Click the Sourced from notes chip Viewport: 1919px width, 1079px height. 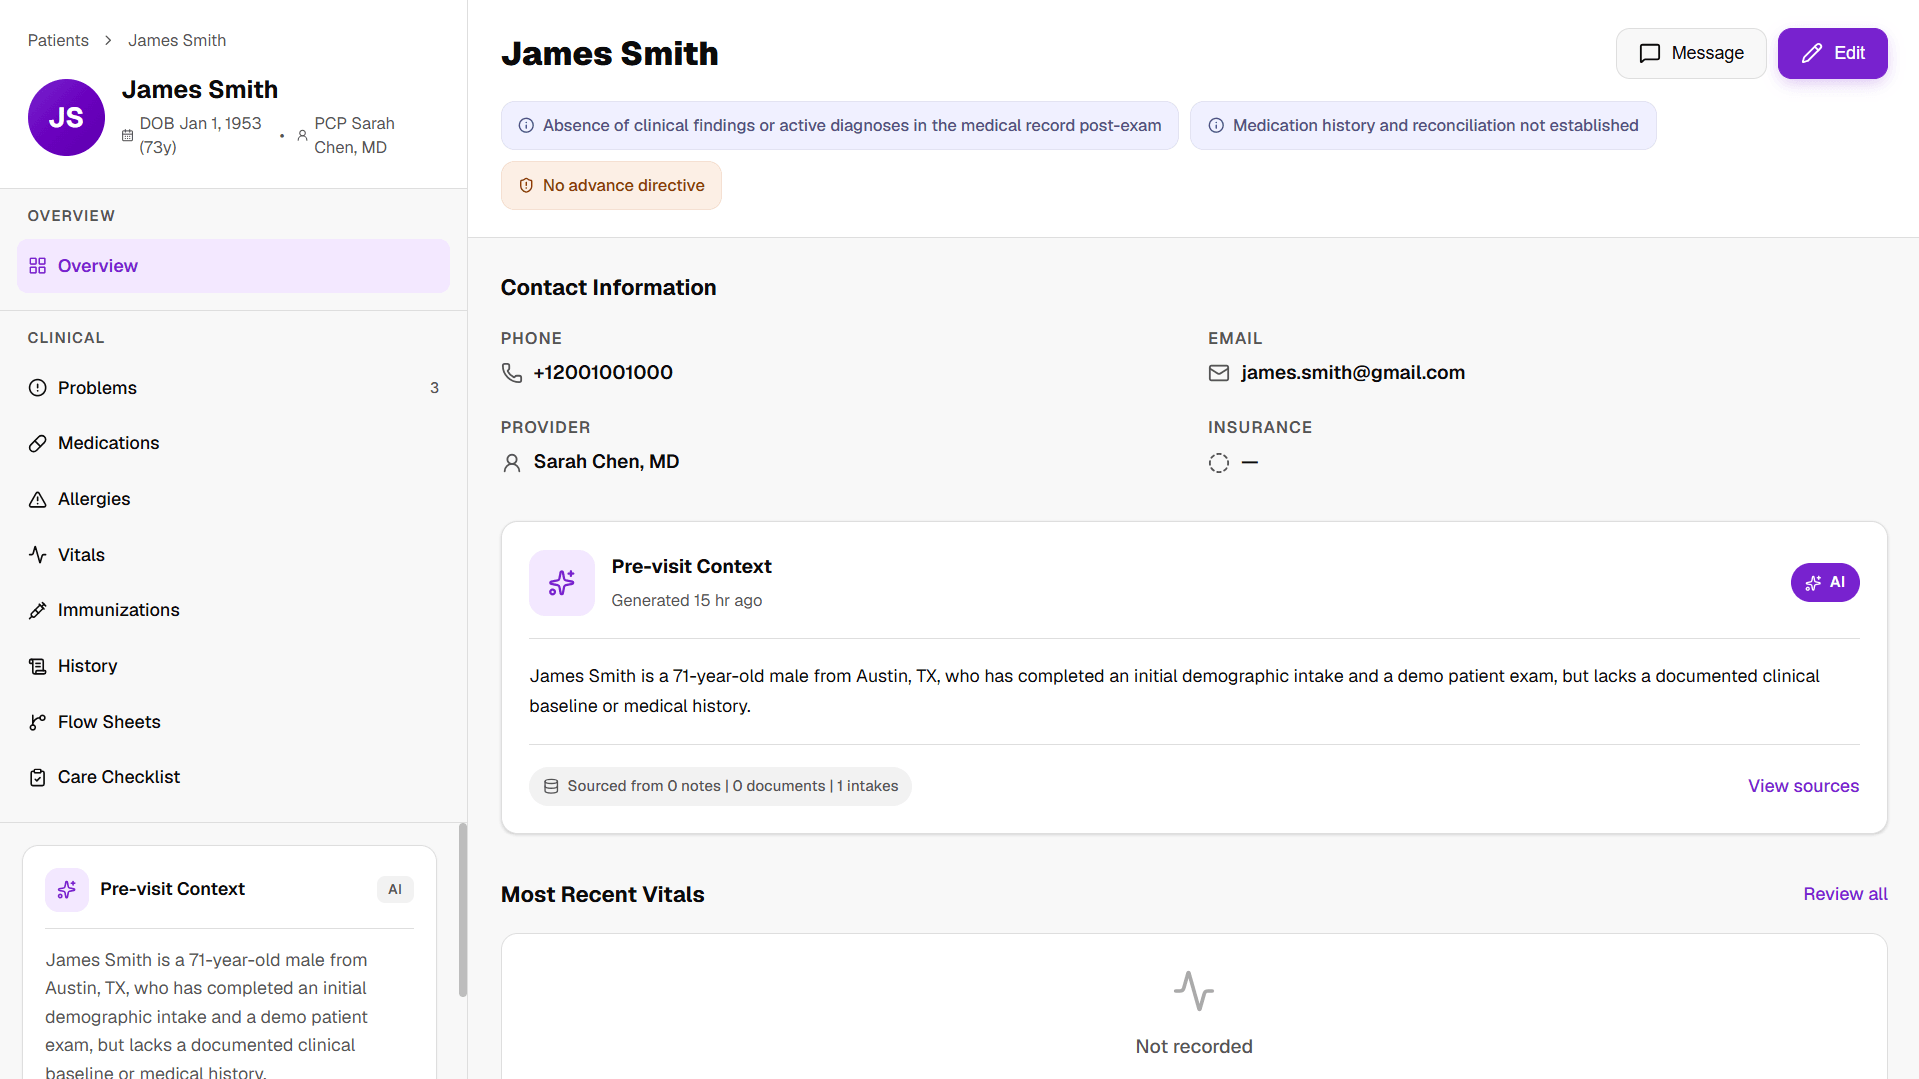coord(720,787)
